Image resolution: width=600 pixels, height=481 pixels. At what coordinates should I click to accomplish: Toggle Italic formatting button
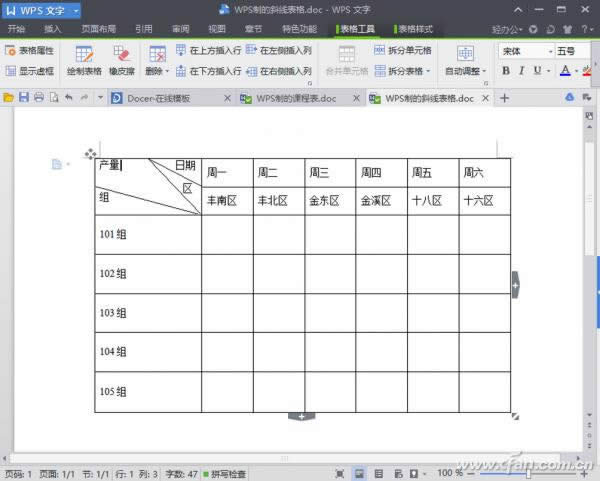(x=522, y=71)
